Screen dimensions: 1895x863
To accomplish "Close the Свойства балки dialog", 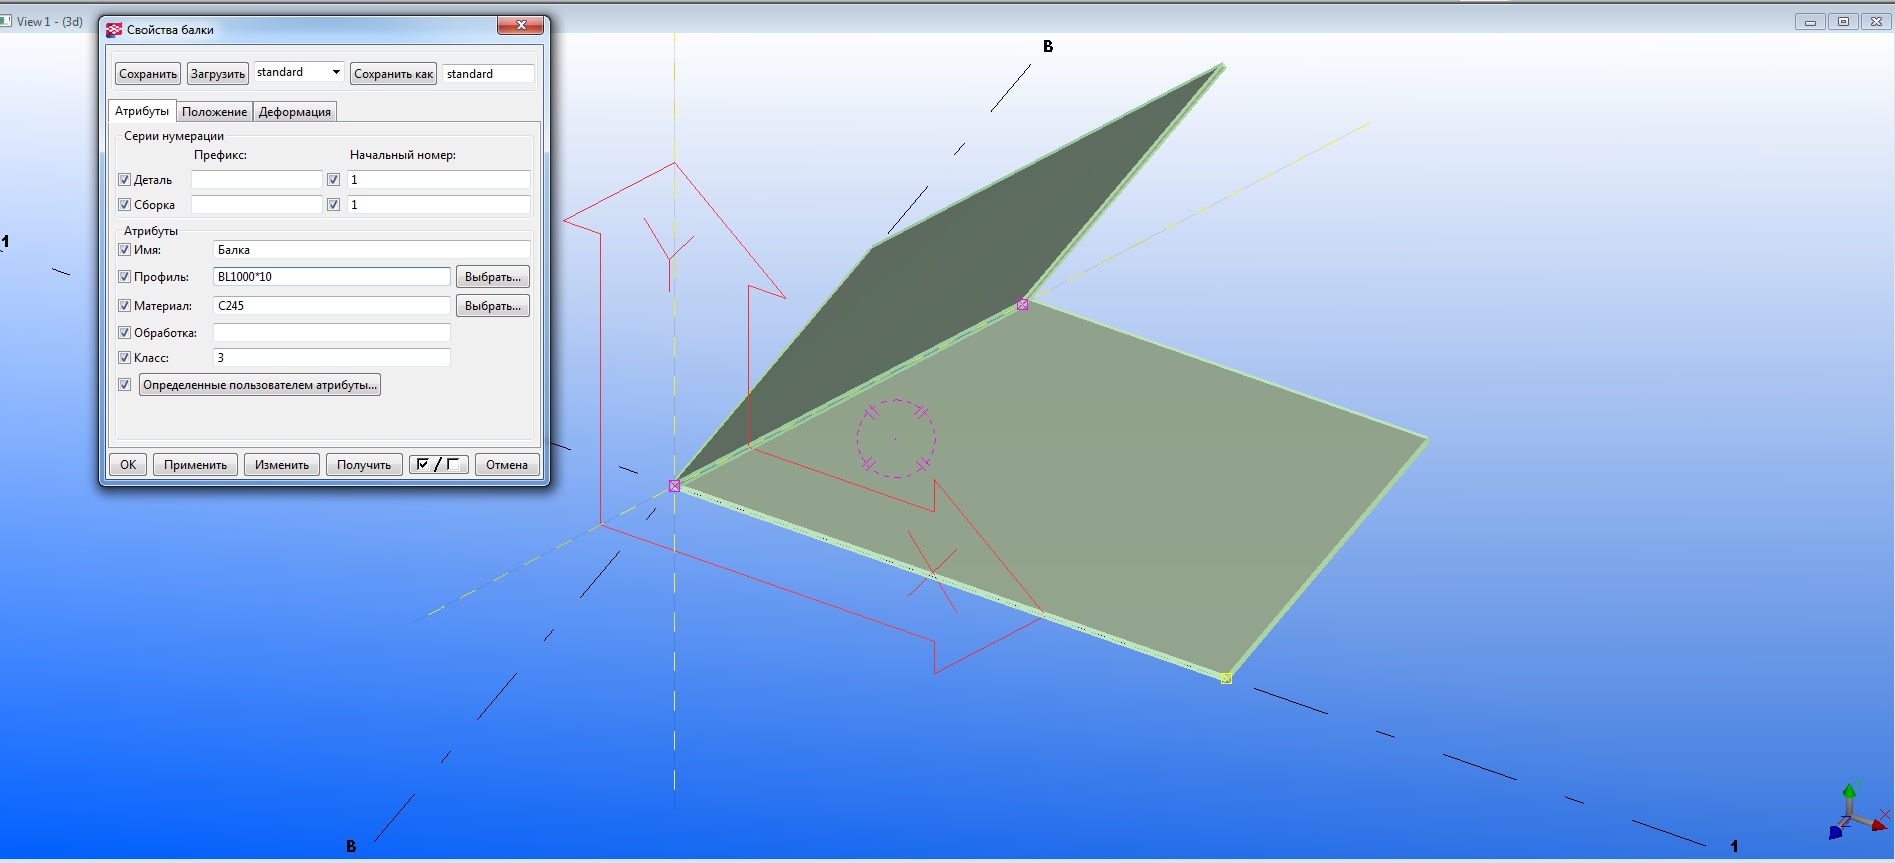I will 521,26.
